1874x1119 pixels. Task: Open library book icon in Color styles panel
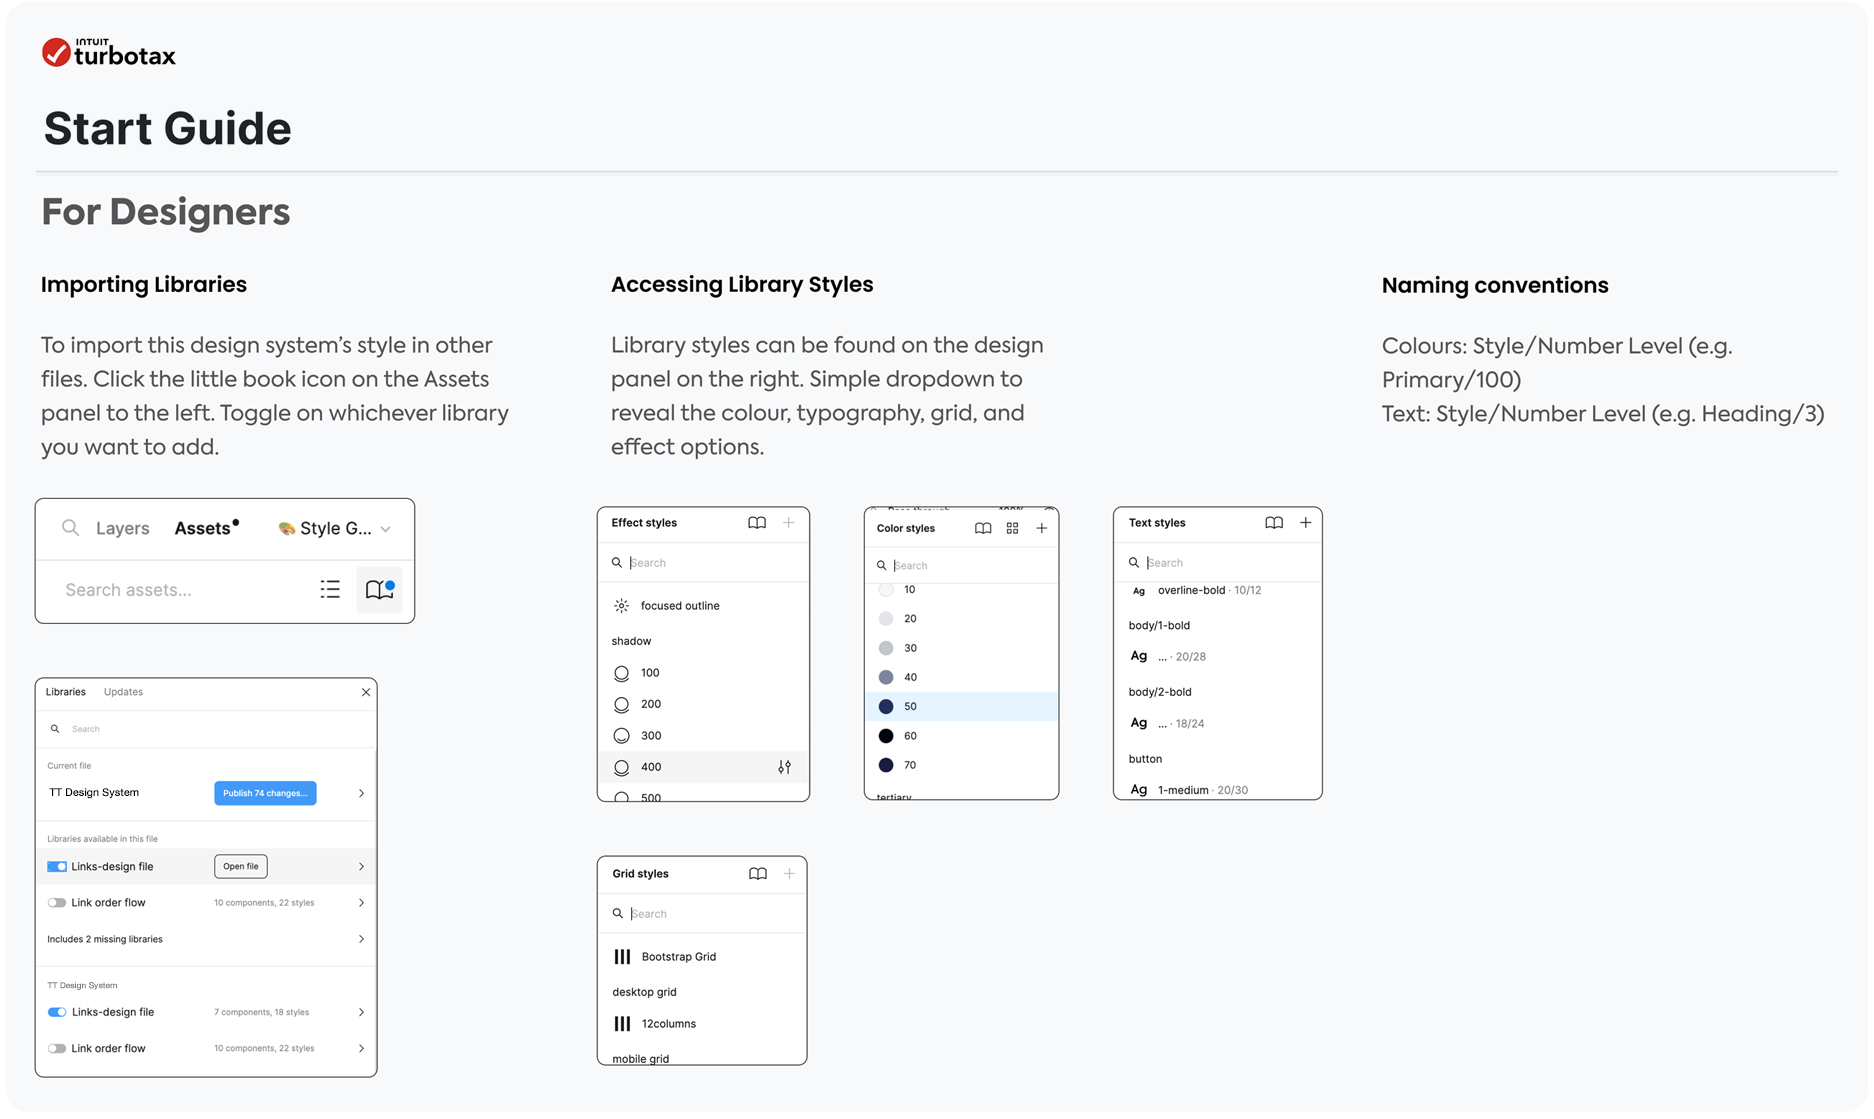(x=983, y=528)
